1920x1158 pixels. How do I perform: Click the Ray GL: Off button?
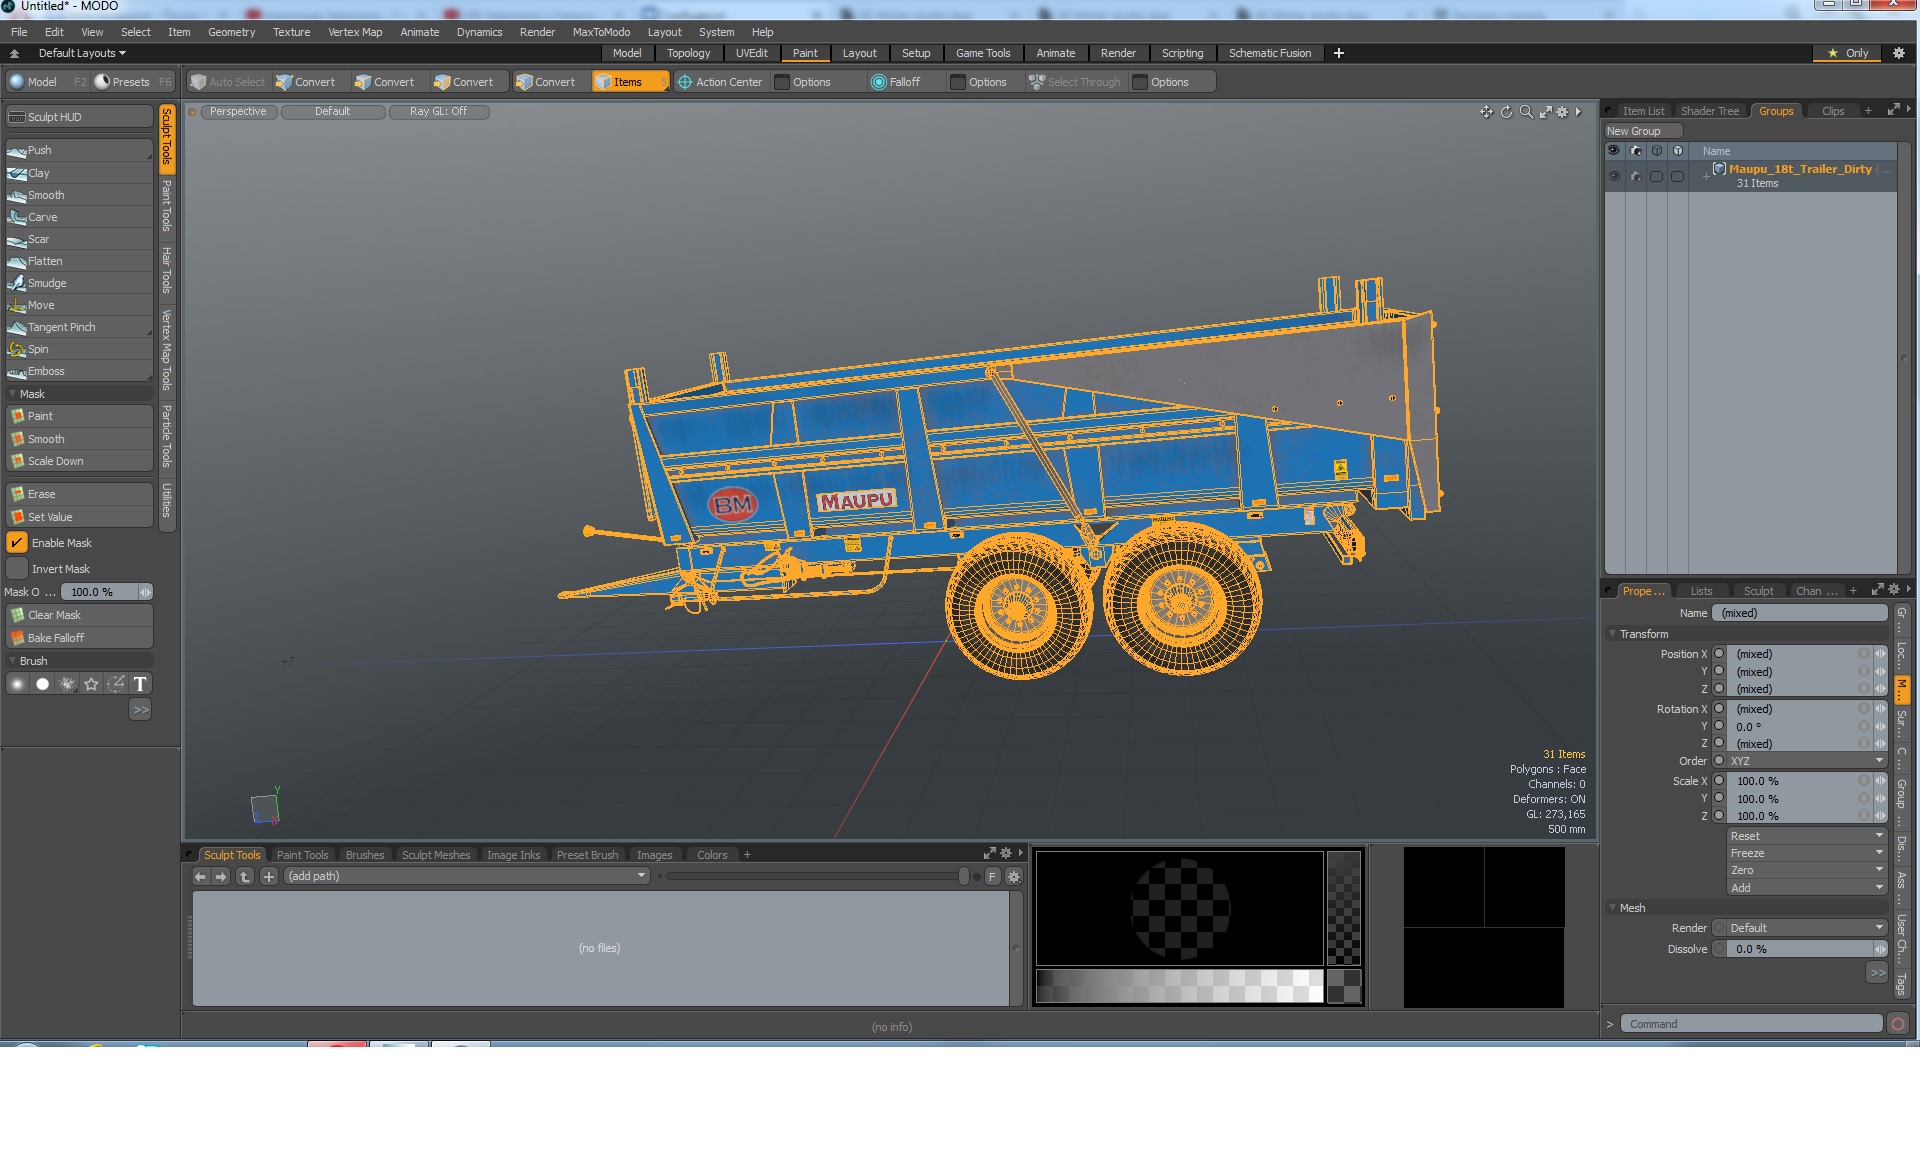point(438,111)
